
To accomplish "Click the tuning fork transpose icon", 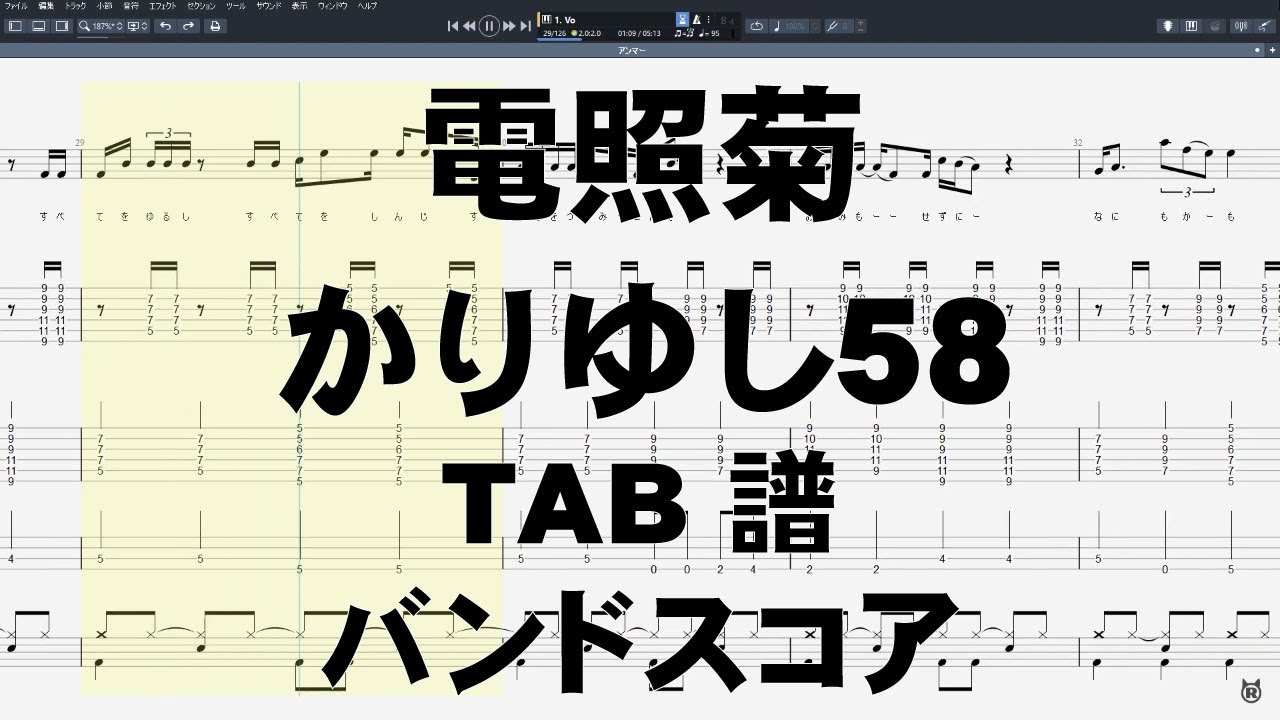I will coord(832,26).
